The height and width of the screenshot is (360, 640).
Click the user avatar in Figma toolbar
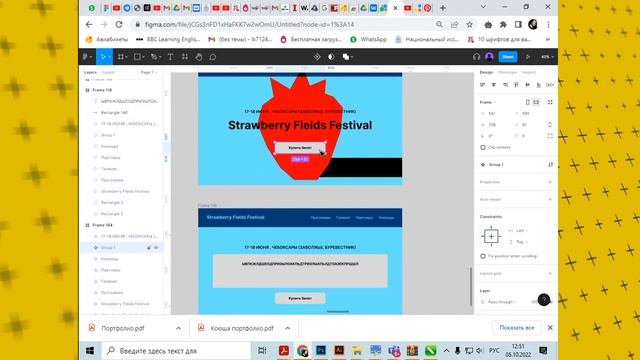[489, 57]
